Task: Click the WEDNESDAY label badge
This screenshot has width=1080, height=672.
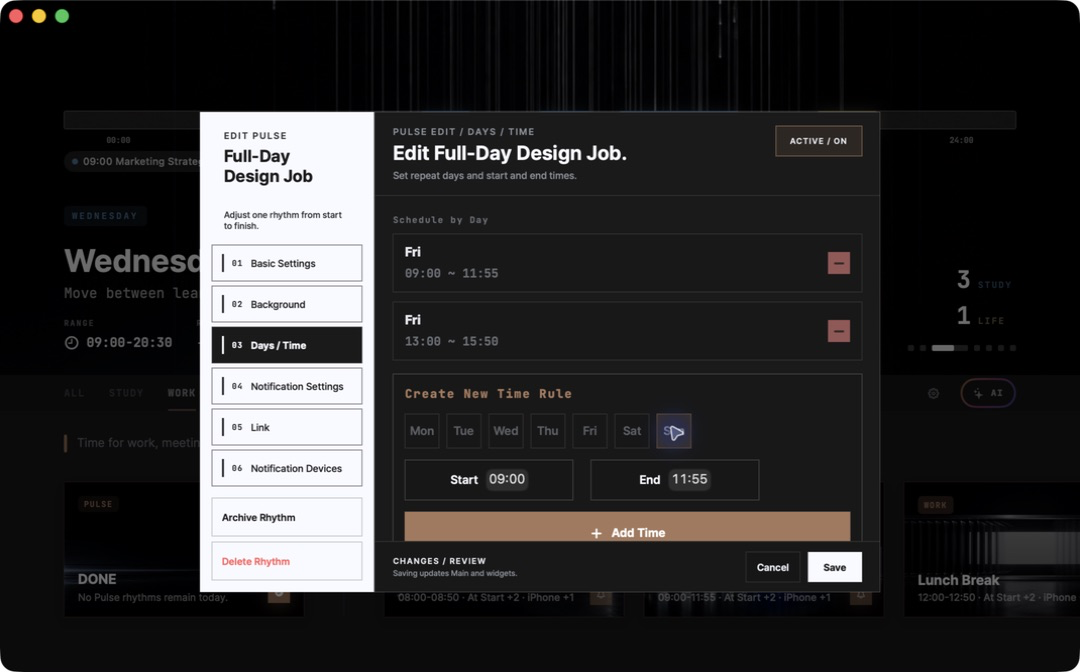Action: point(105,216)
